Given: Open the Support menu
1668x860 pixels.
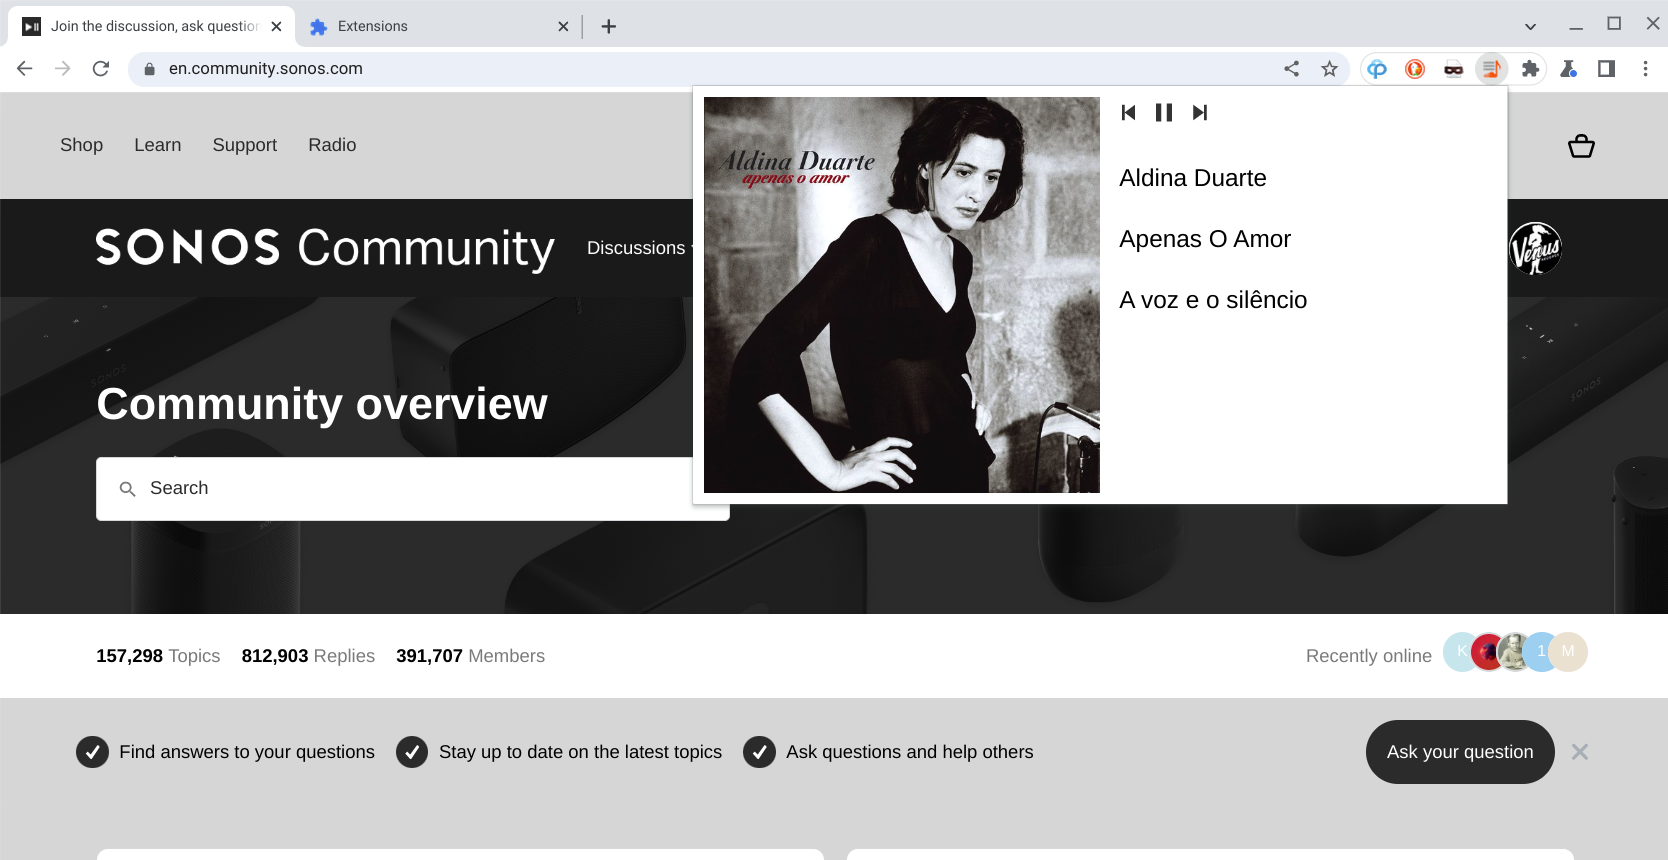Looking at the screenshot, I should [x=245, y=145].
